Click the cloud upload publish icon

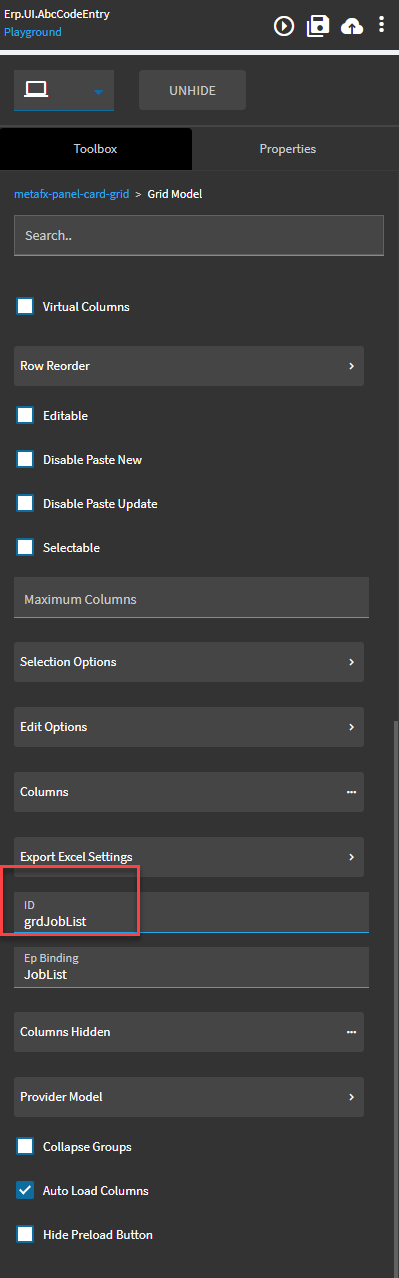(x=352, y=26)
